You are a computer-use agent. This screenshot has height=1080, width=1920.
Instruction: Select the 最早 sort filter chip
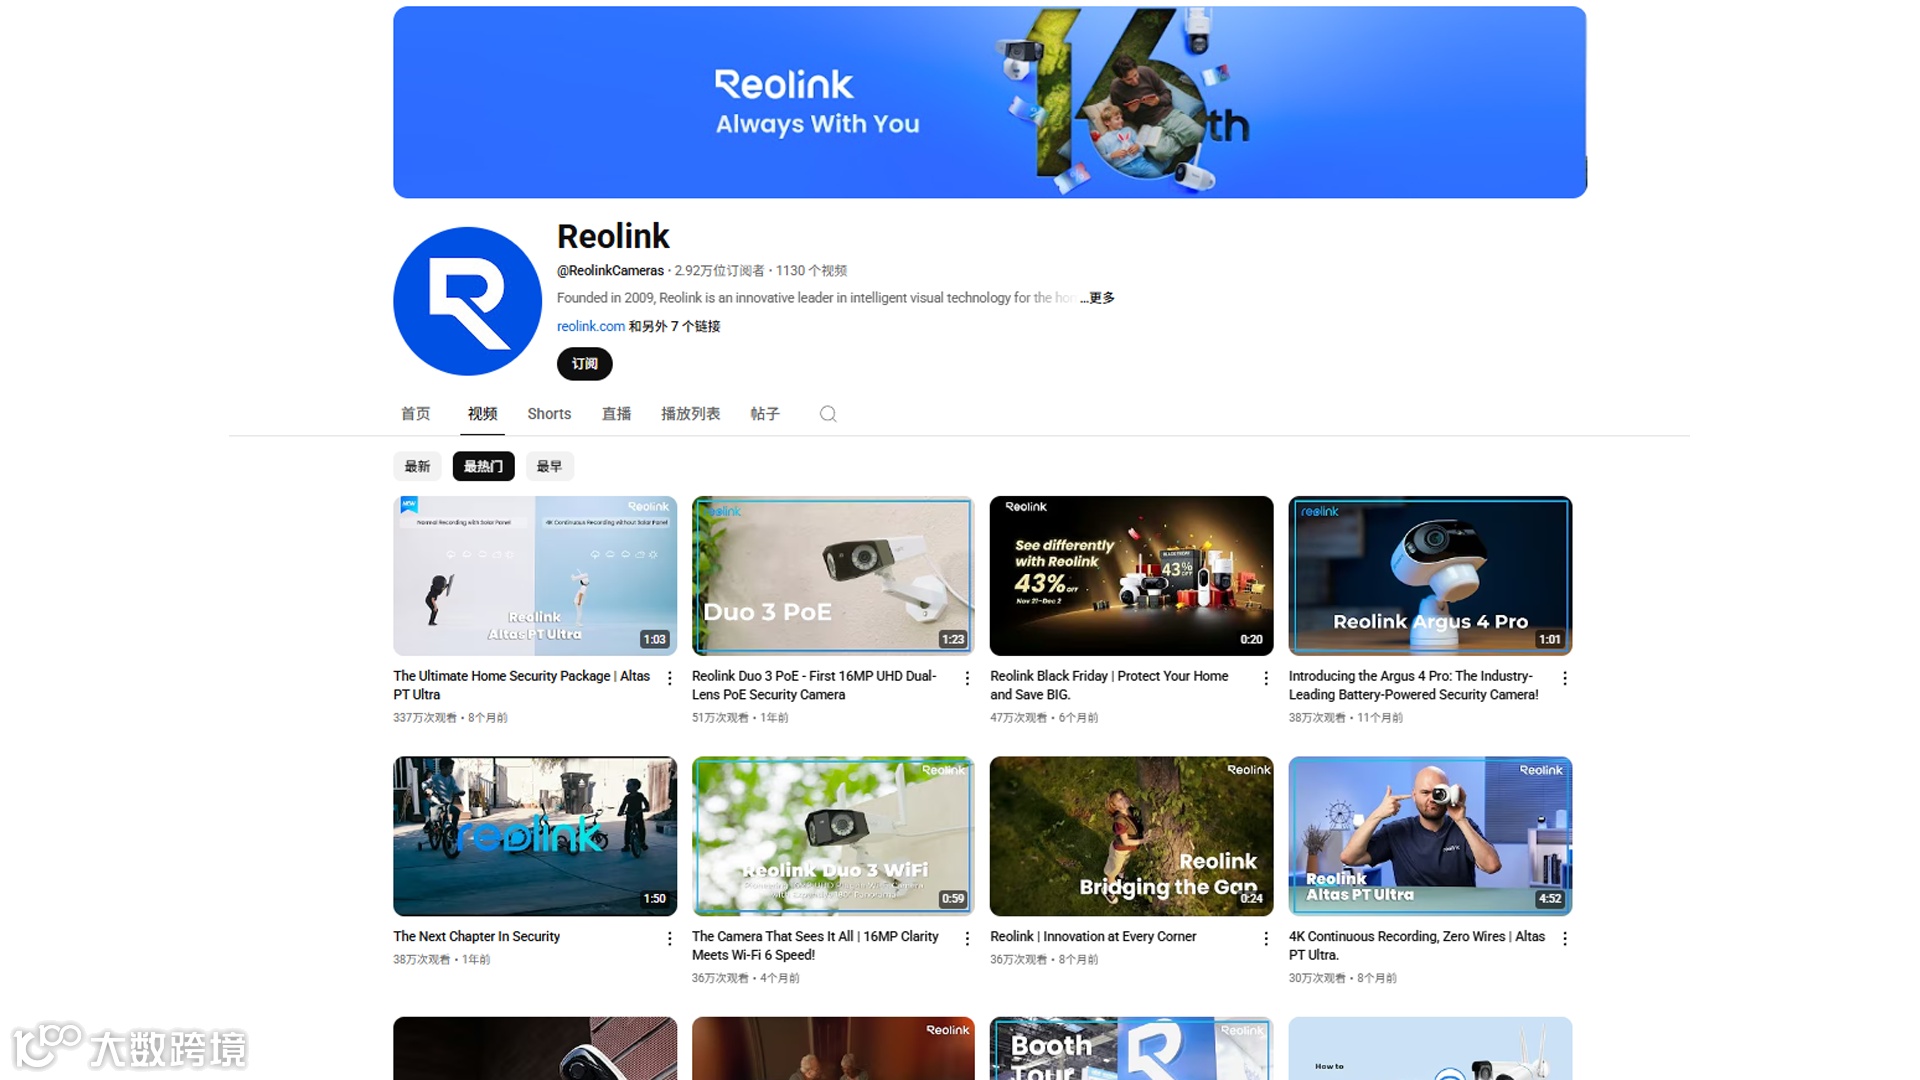(x=549, y=466)
